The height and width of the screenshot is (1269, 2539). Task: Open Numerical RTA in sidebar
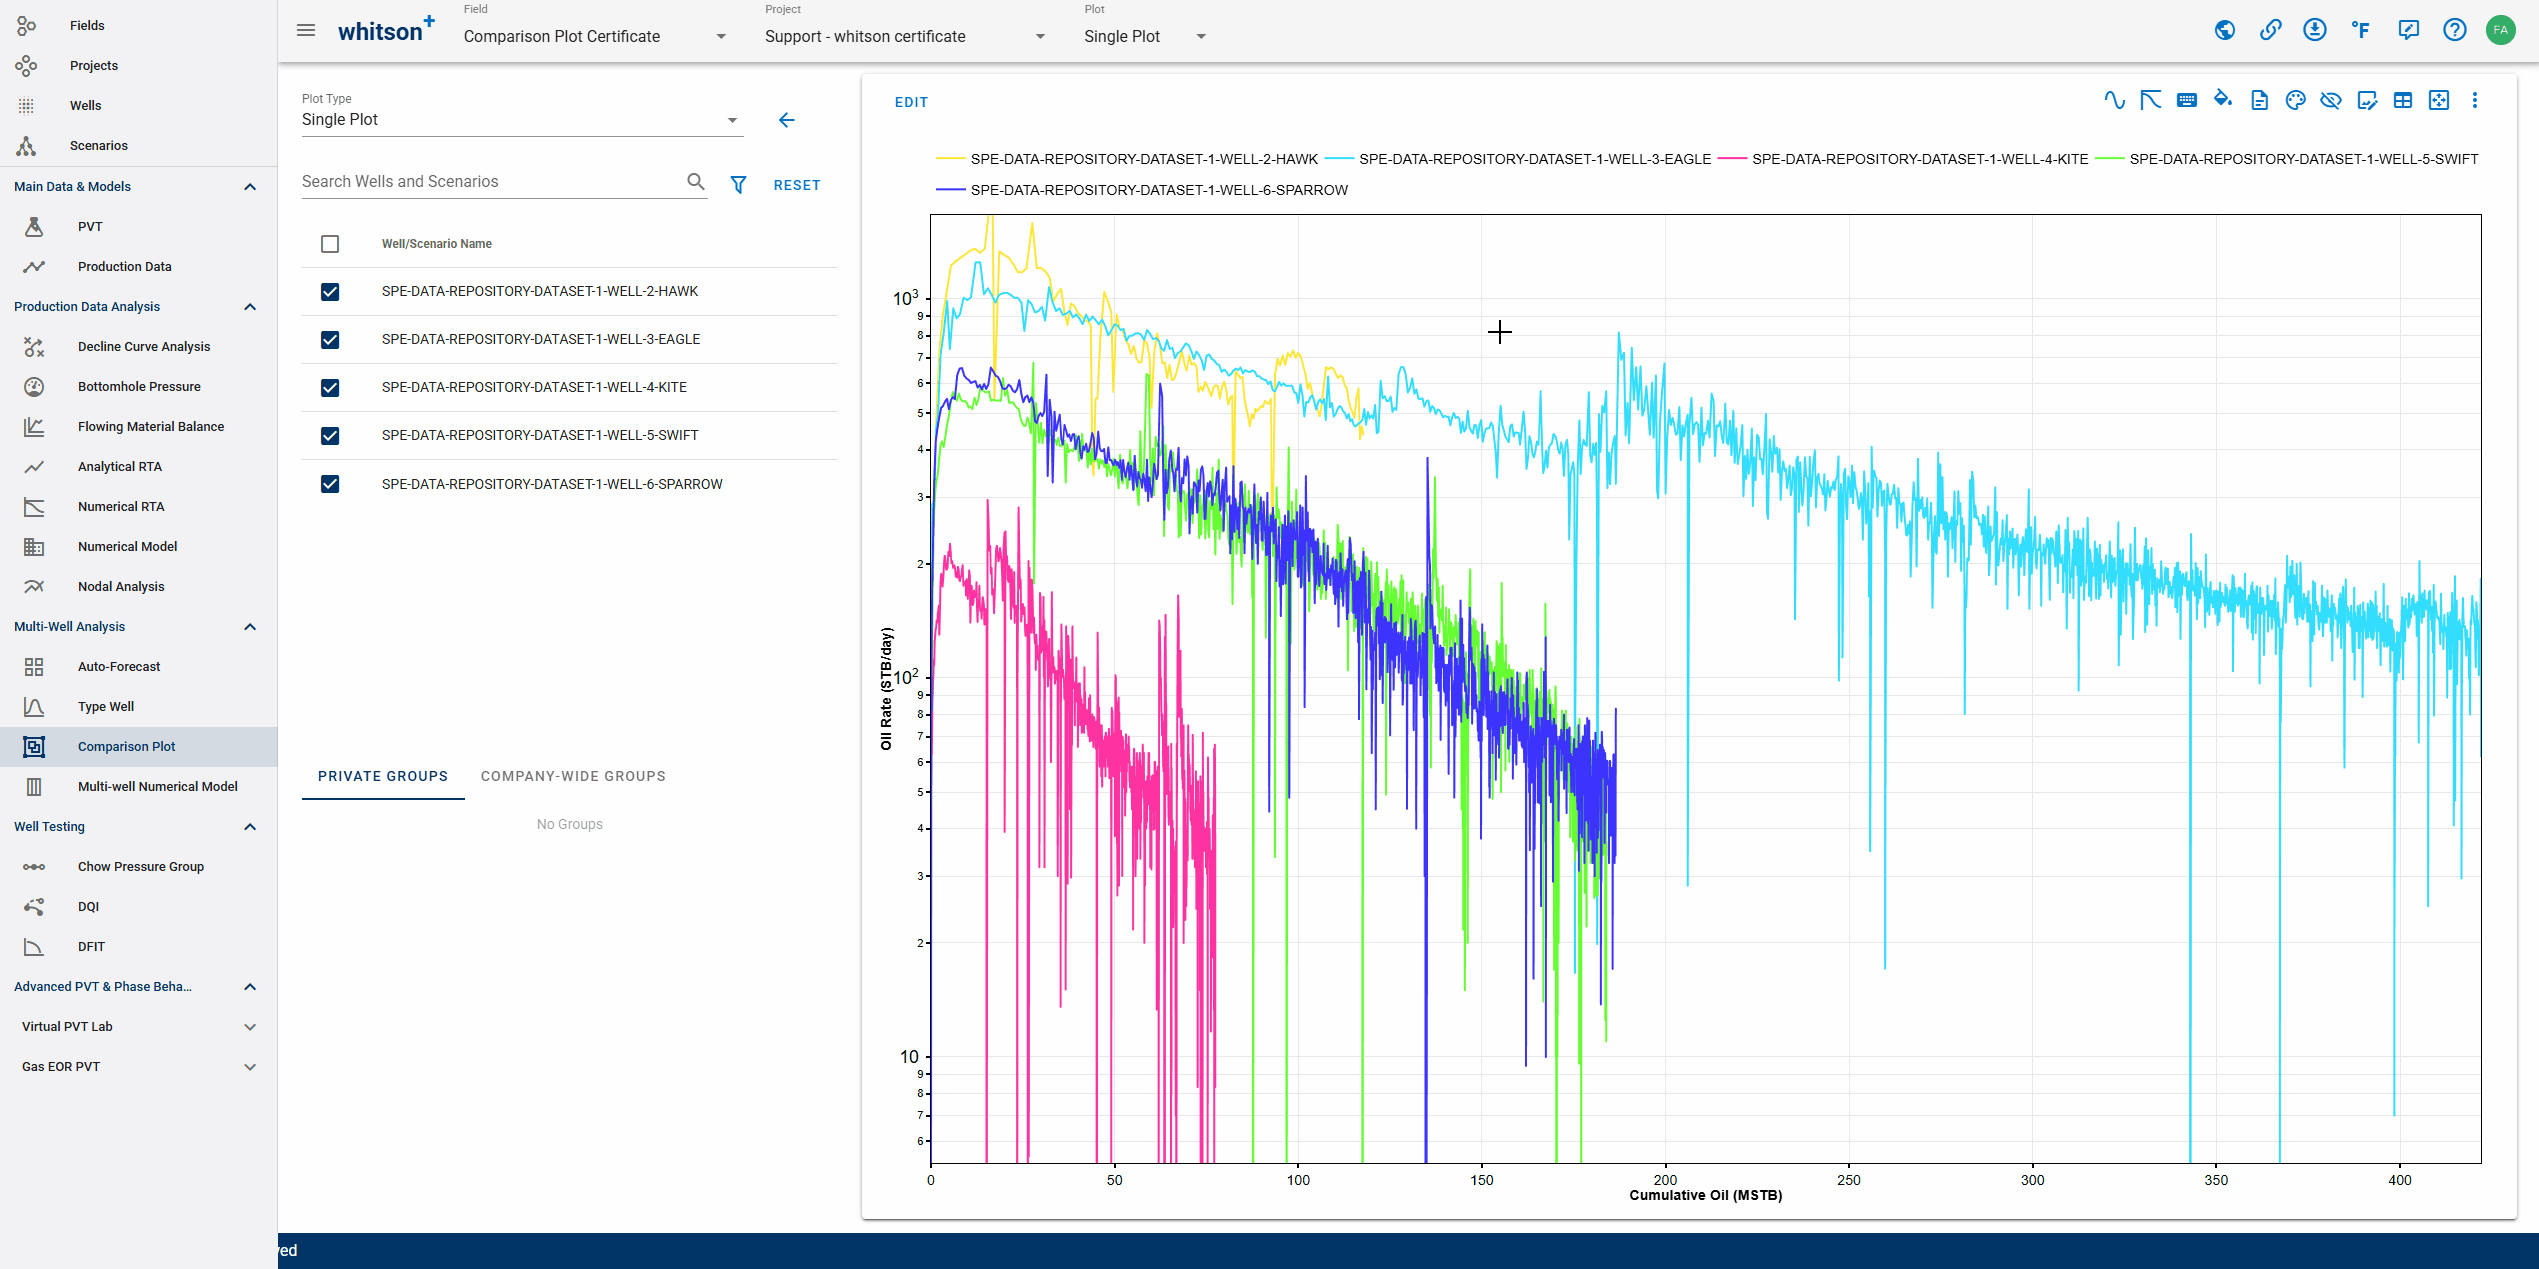[x=138, y=506]
